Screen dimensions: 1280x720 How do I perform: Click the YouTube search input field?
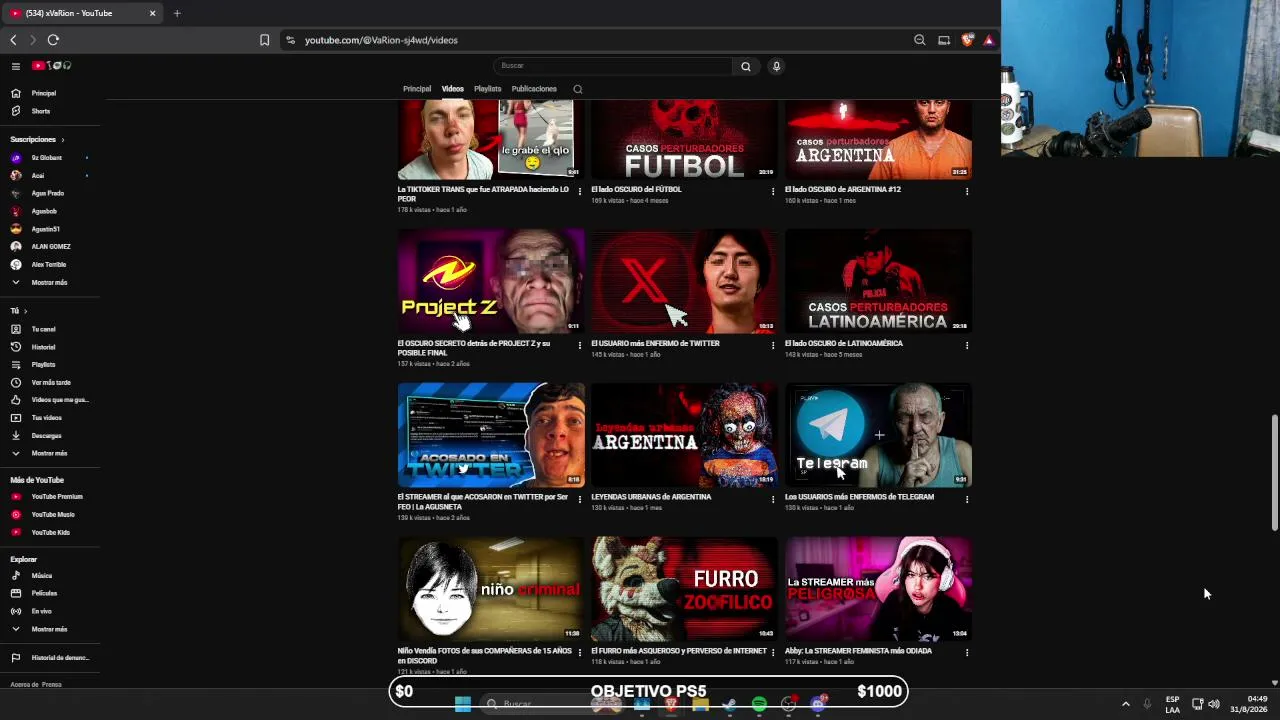point(613,66)
